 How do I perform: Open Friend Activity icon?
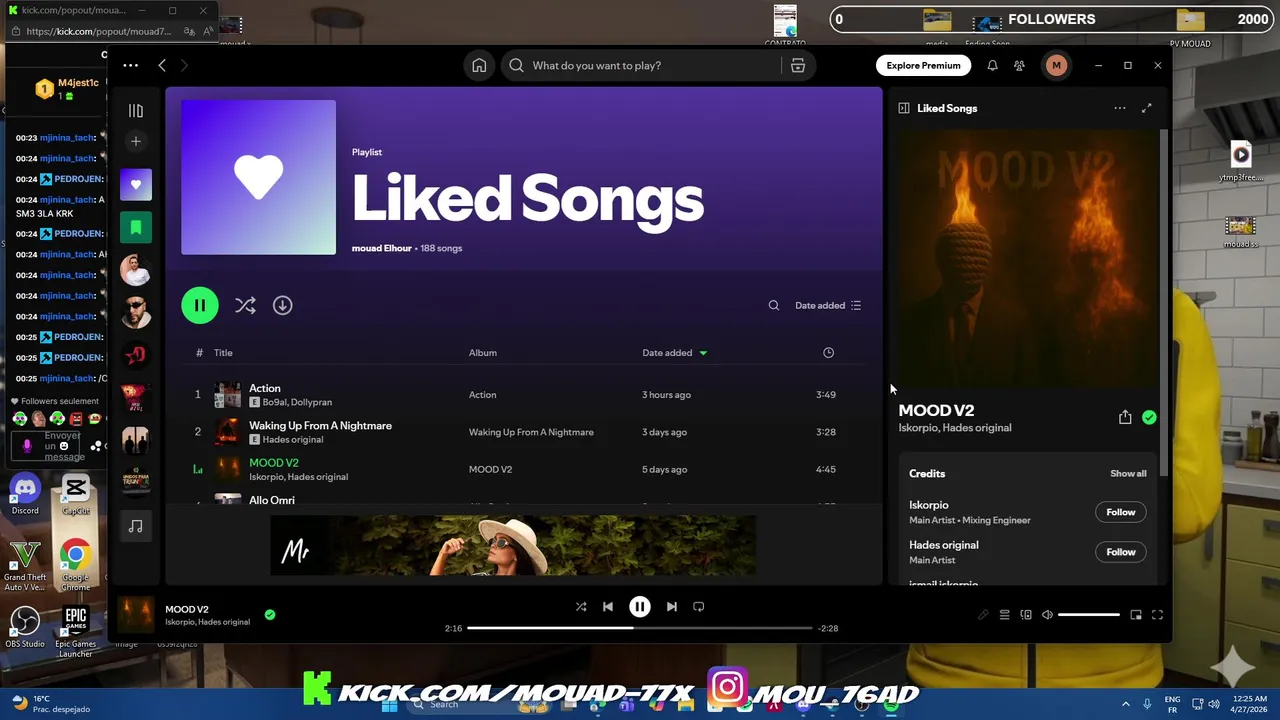[1019, 65]
